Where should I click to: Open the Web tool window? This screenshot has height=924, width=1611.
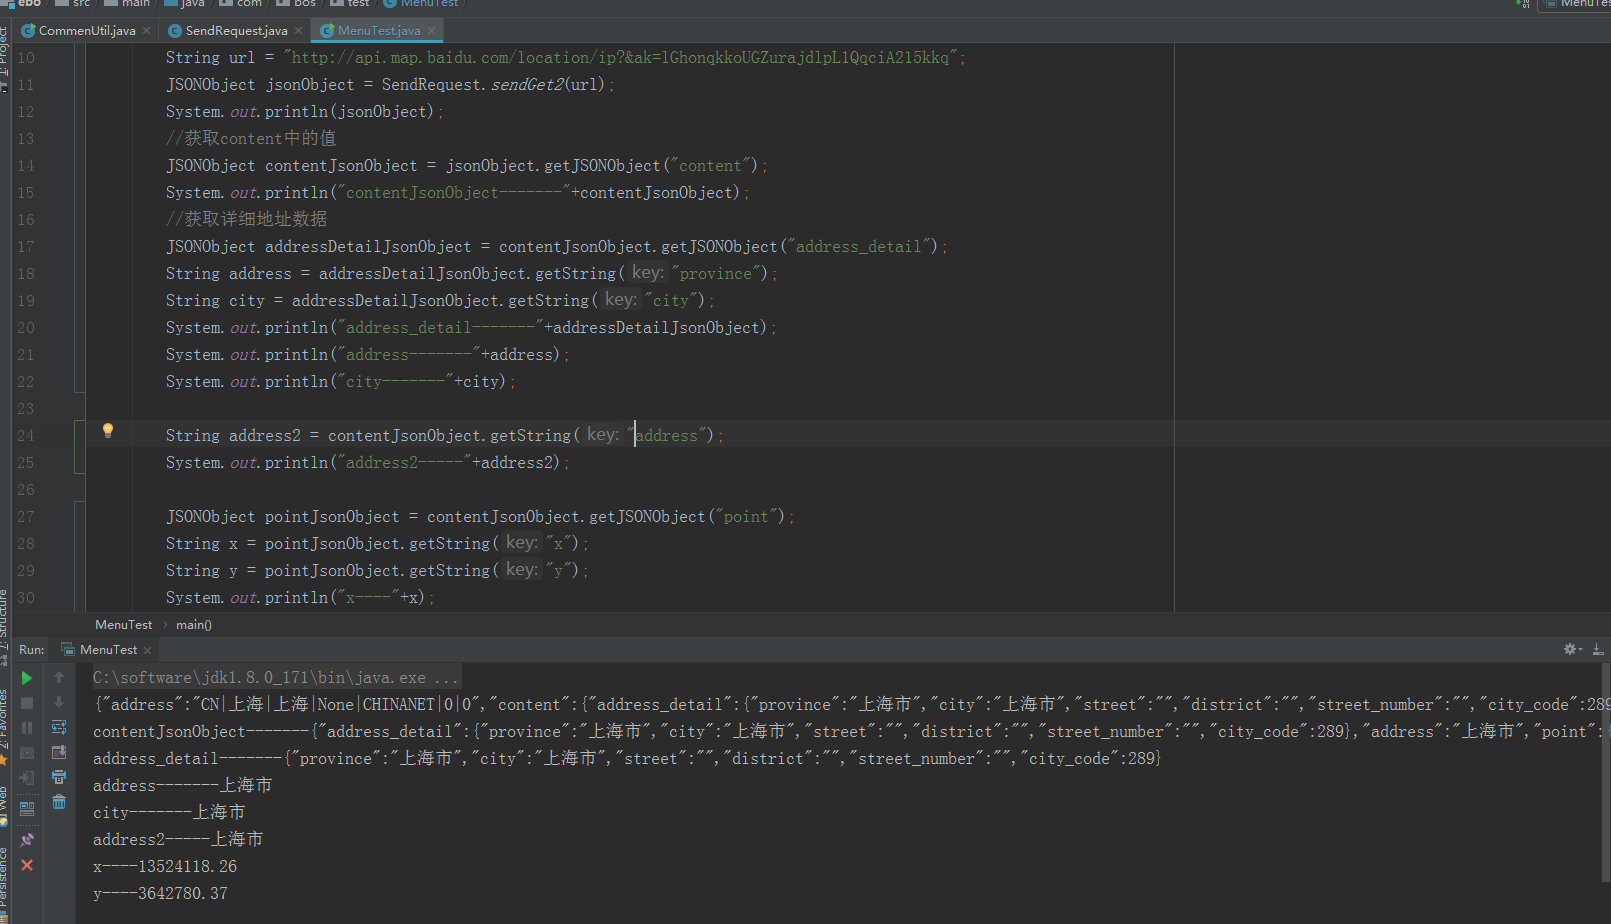point(5,806)
